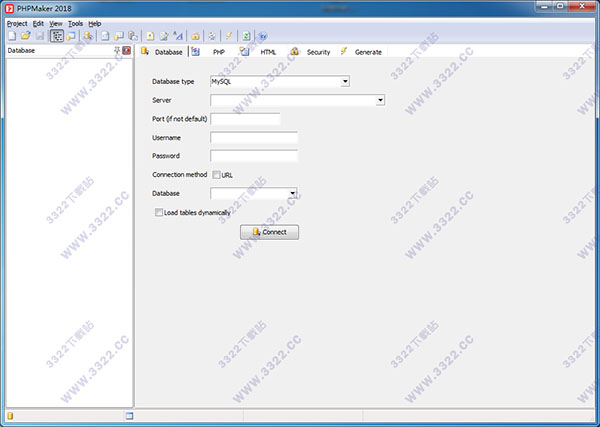Close the PHPMaker 2018 window
The height and width of the screenshot is (427, 600).
[582, 6]
